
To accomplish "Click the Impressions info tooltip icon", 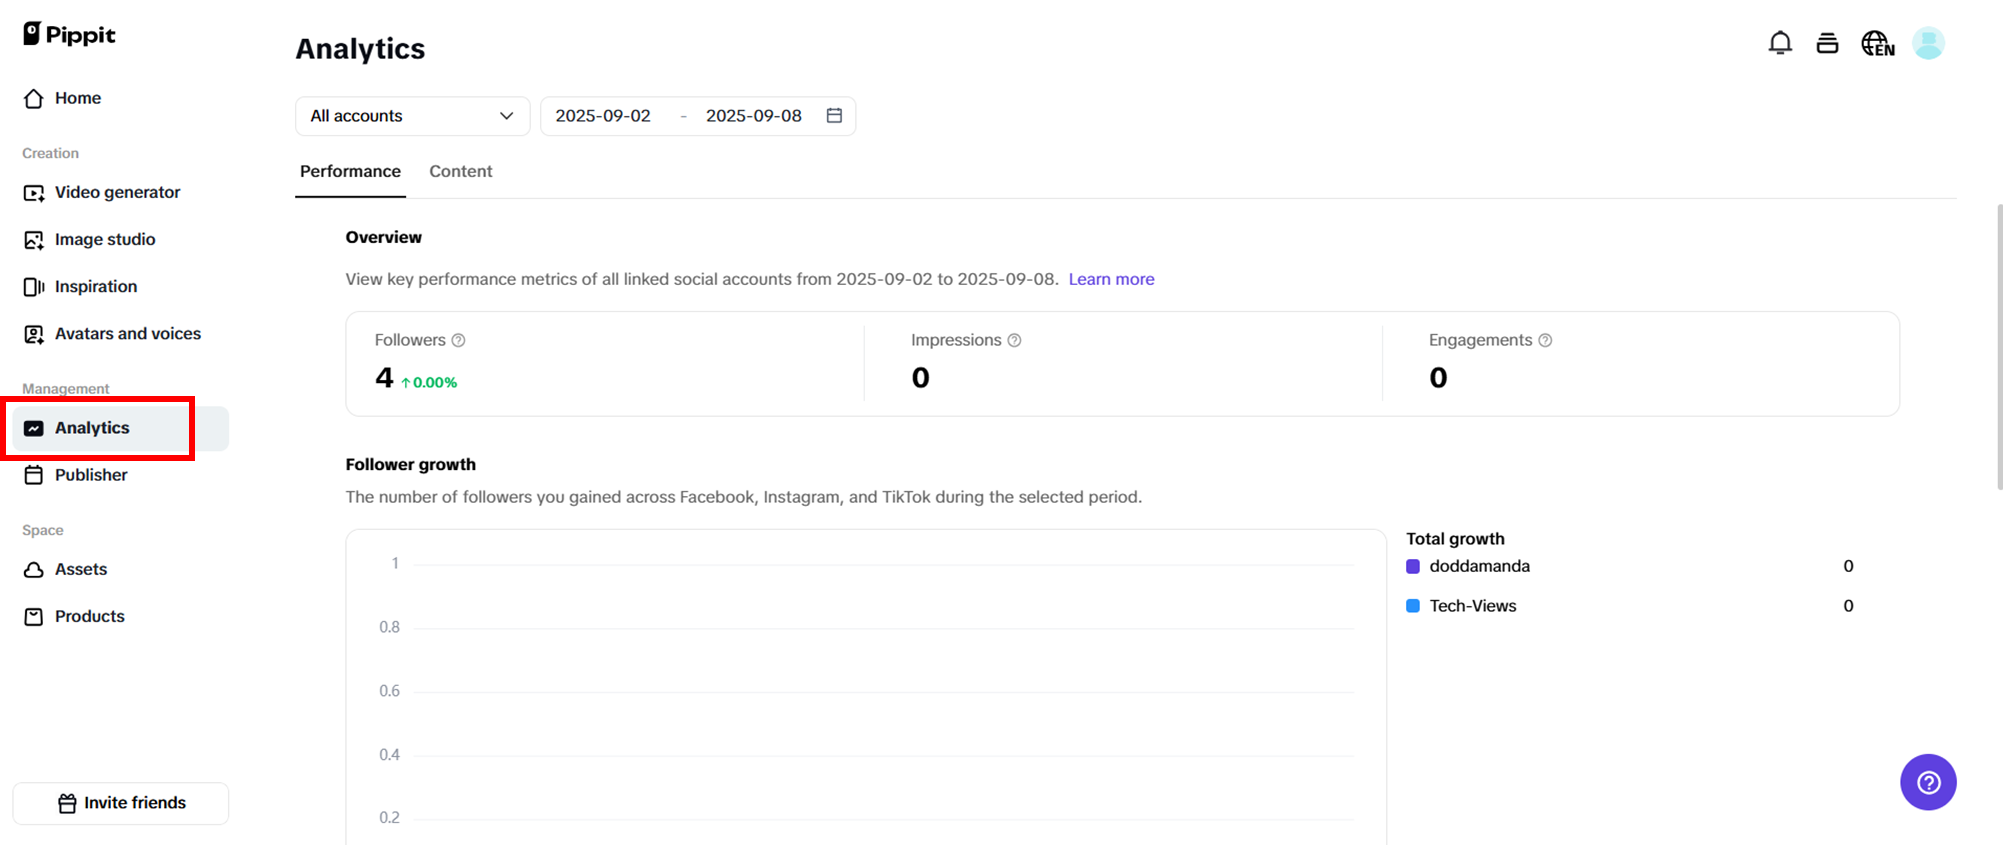I will point(1014,340).
